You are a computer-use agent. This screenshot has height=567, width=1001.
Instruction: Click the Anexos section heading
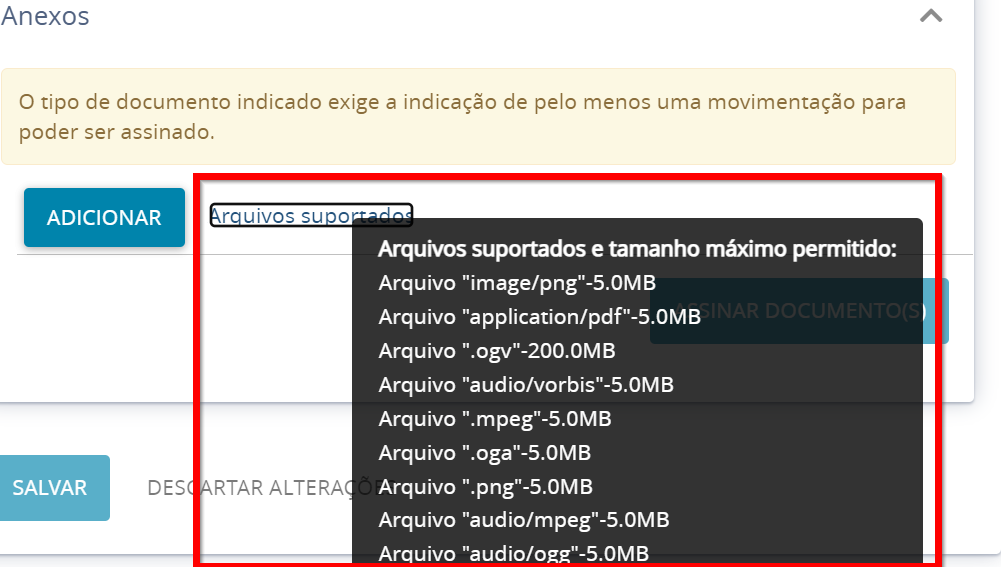point(46,16)
